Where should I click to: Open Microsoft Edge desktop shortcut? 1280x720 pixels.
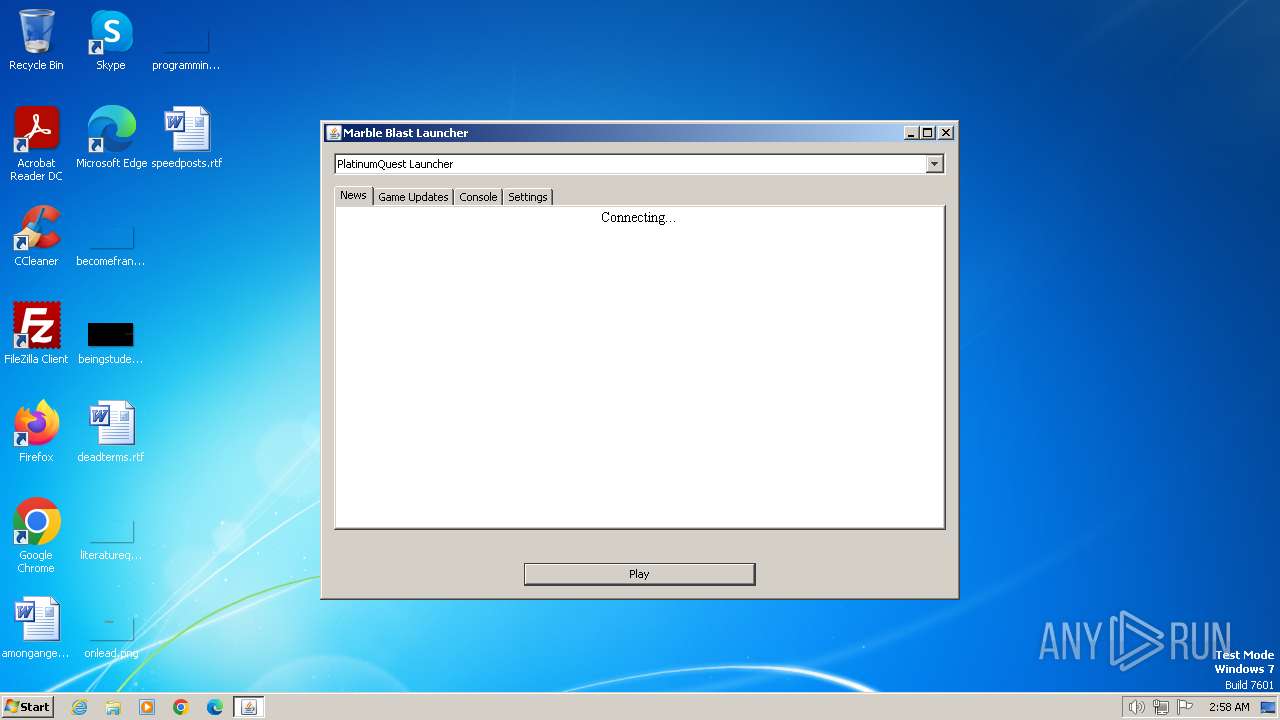[x=111, y=138]
